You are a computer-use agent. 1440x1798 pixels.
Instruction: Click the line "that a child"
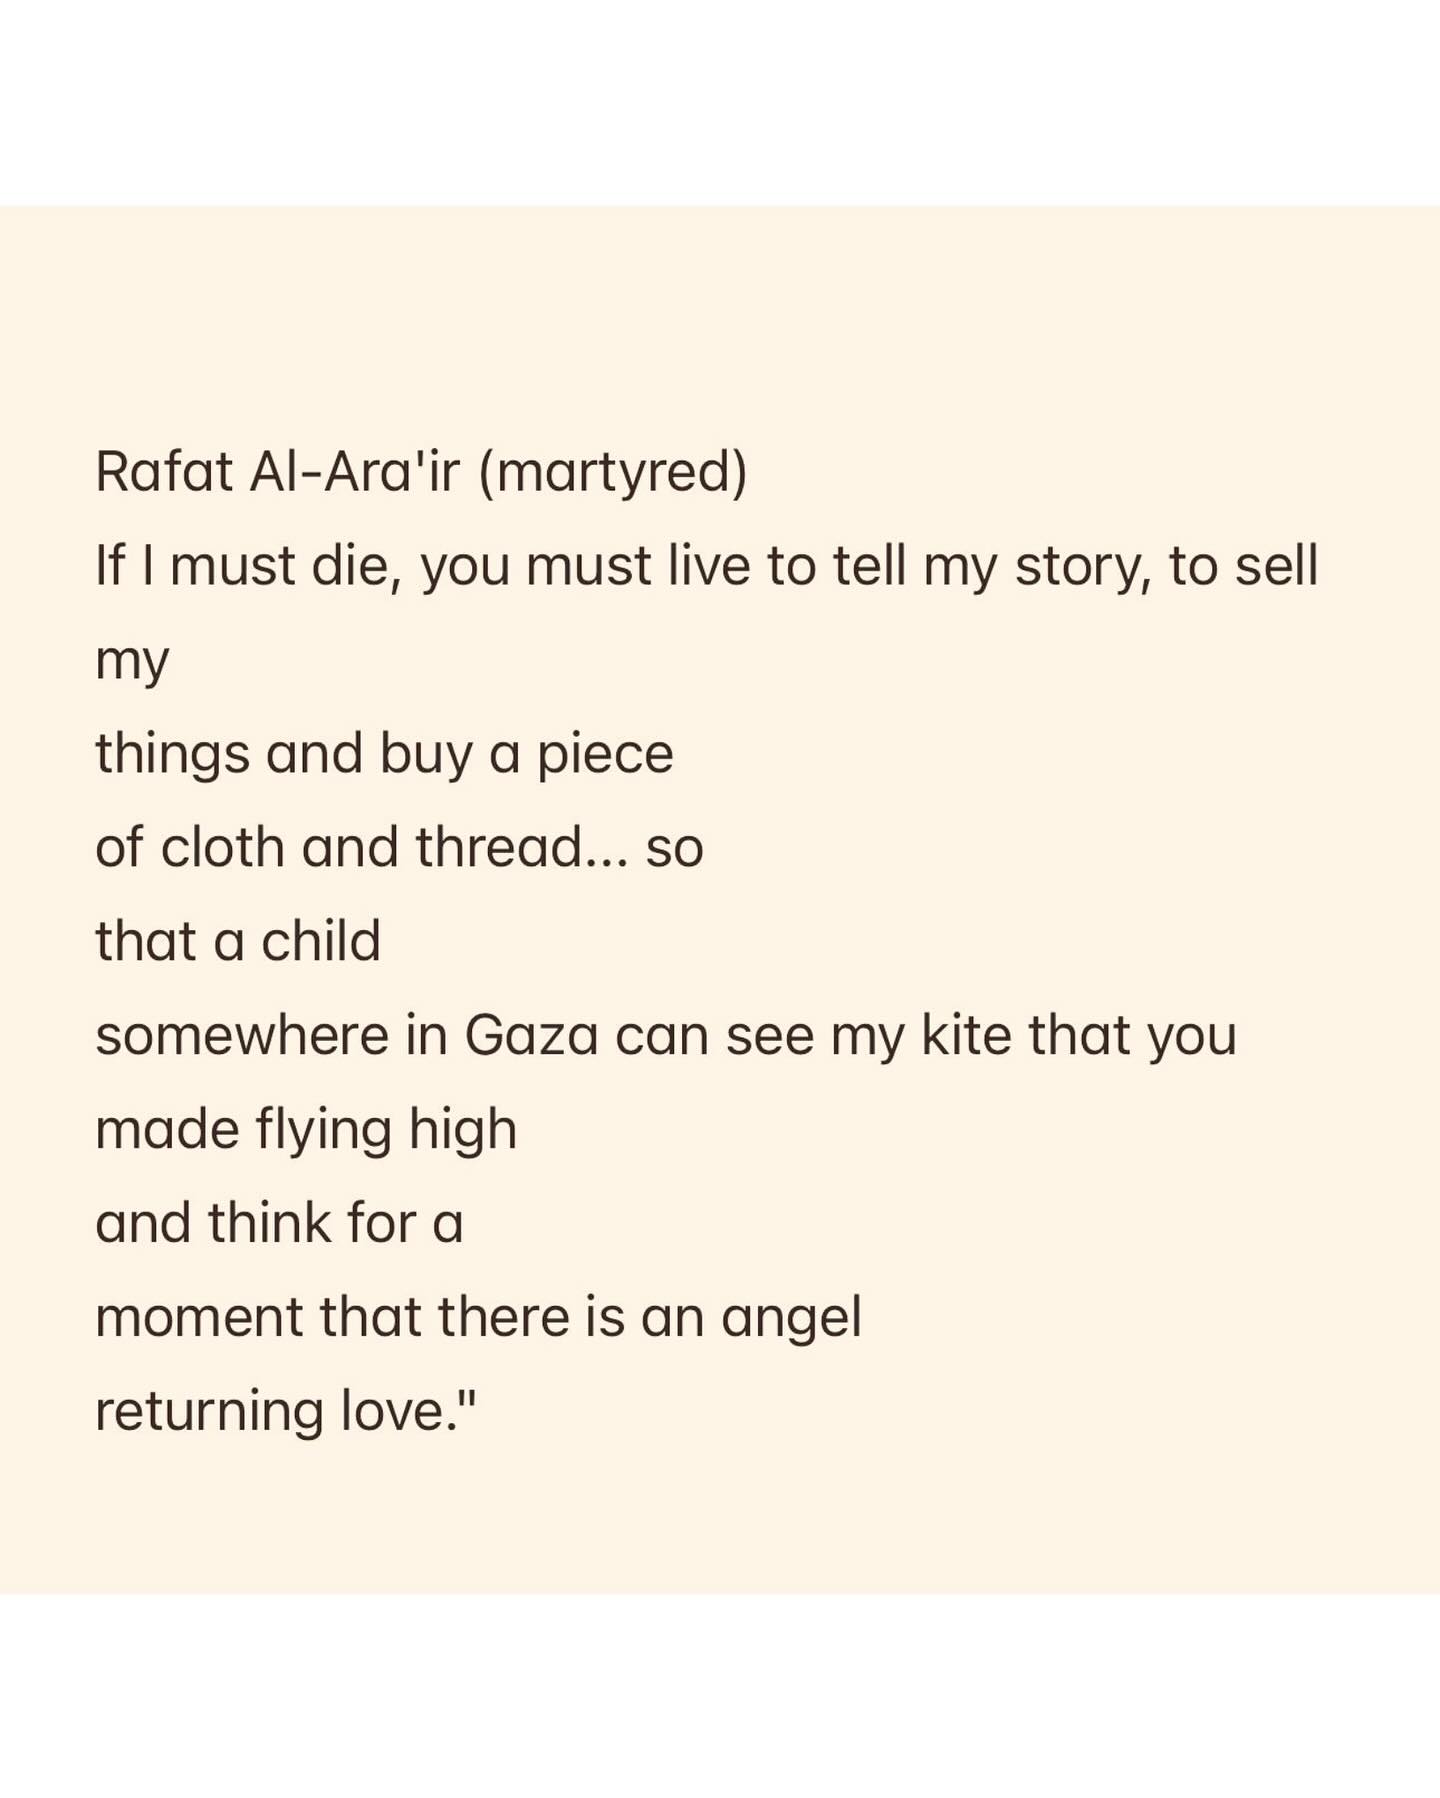click(238, 941)
